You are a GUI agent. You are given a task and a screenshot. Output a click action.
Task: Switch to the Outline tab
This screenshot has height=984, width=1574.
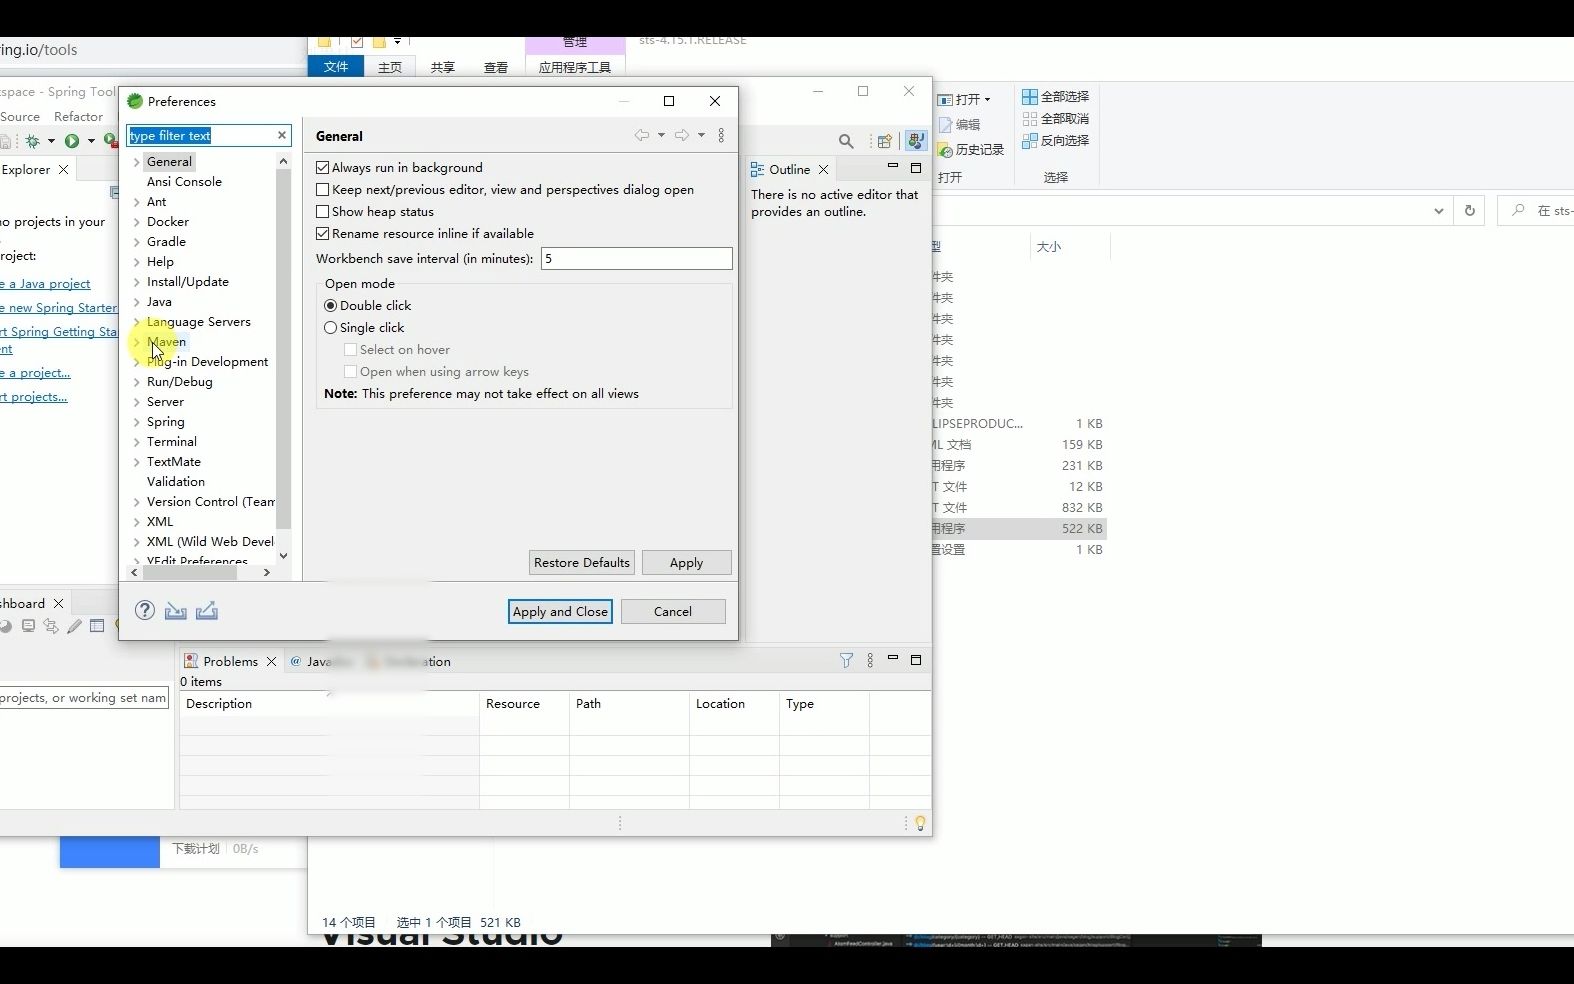click(x=789, y=169)
